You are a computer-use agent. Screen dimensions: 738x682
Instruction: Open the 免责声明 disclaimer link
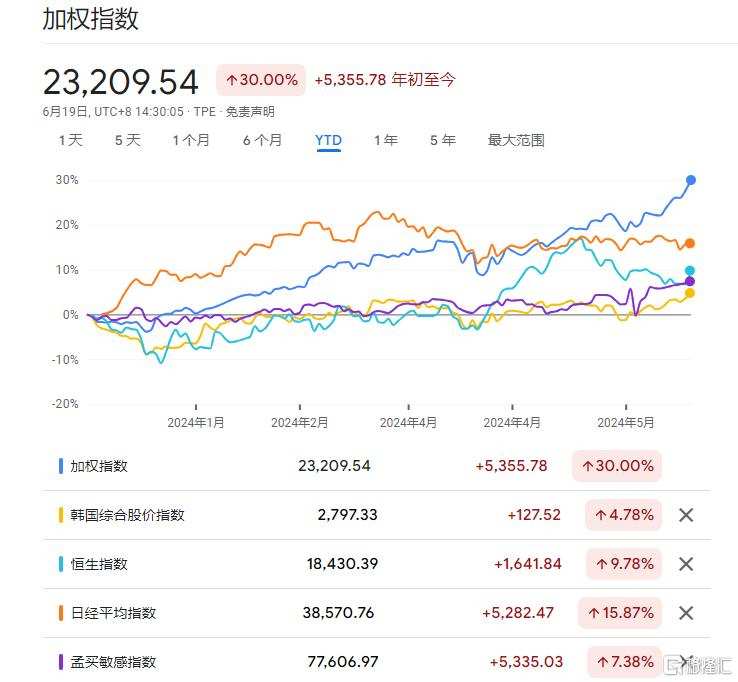click(x=250, y=112)
